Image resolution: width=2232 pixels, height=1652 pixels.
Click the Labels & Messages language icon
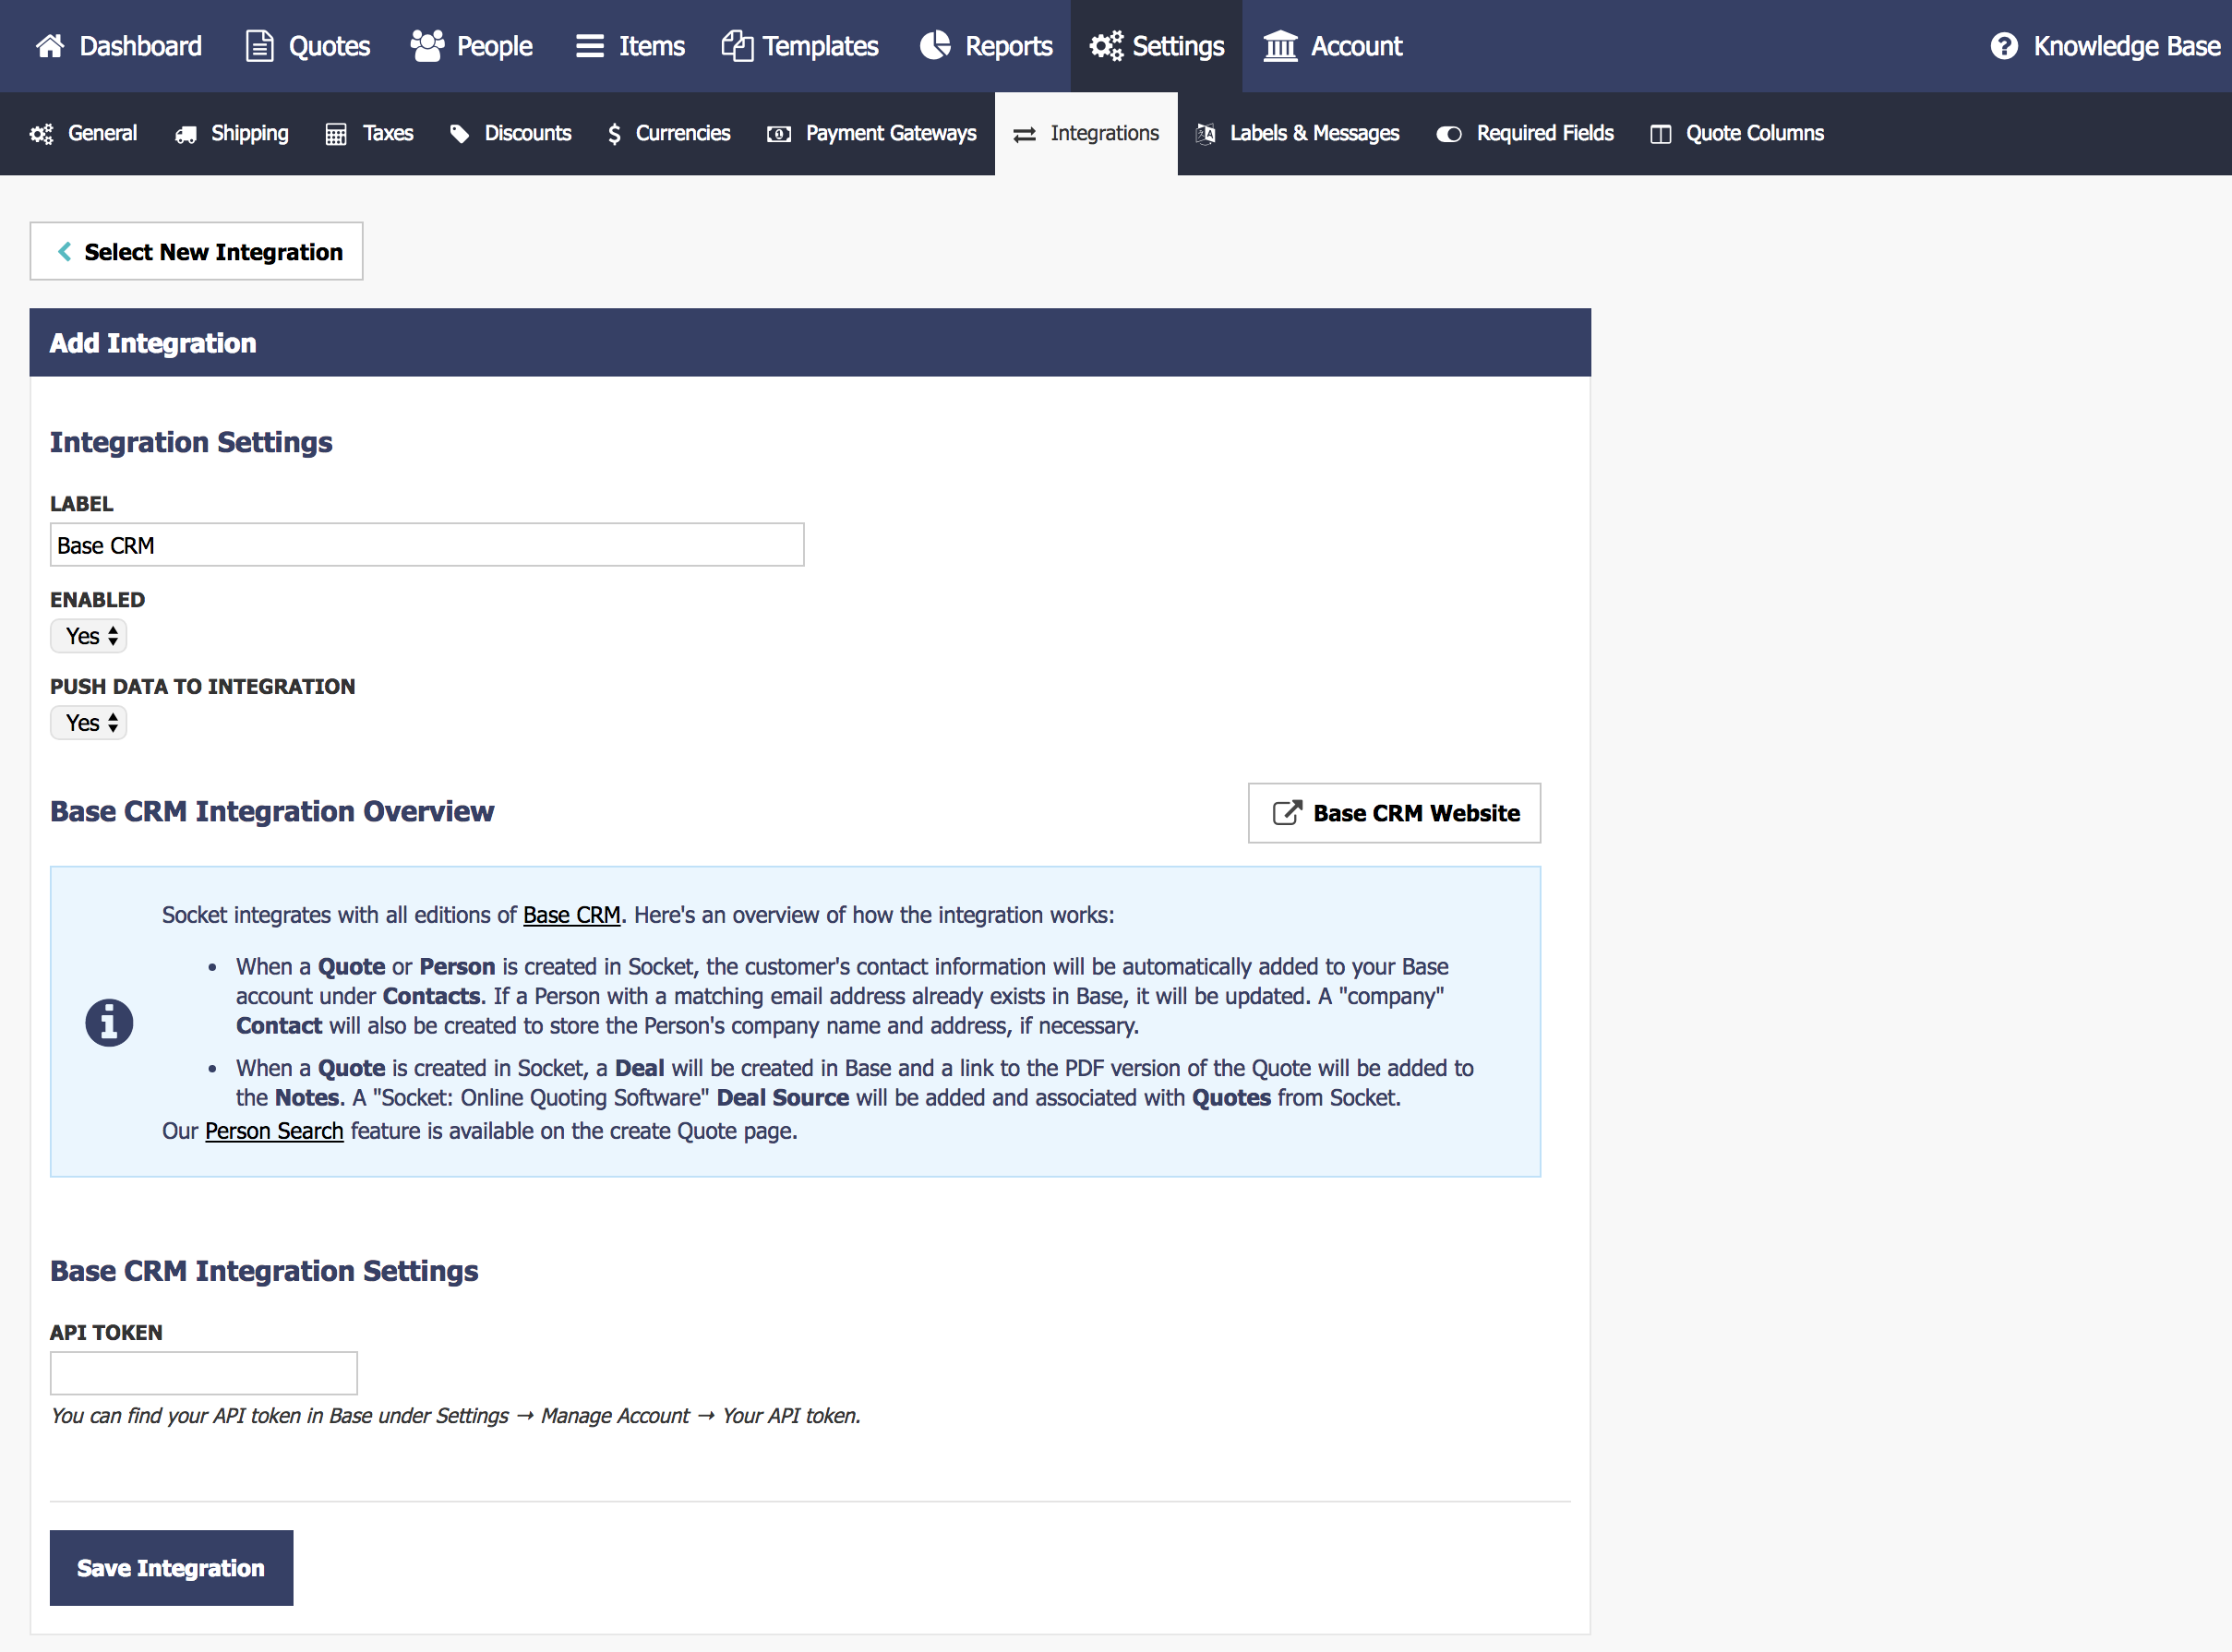[1206, 134]
